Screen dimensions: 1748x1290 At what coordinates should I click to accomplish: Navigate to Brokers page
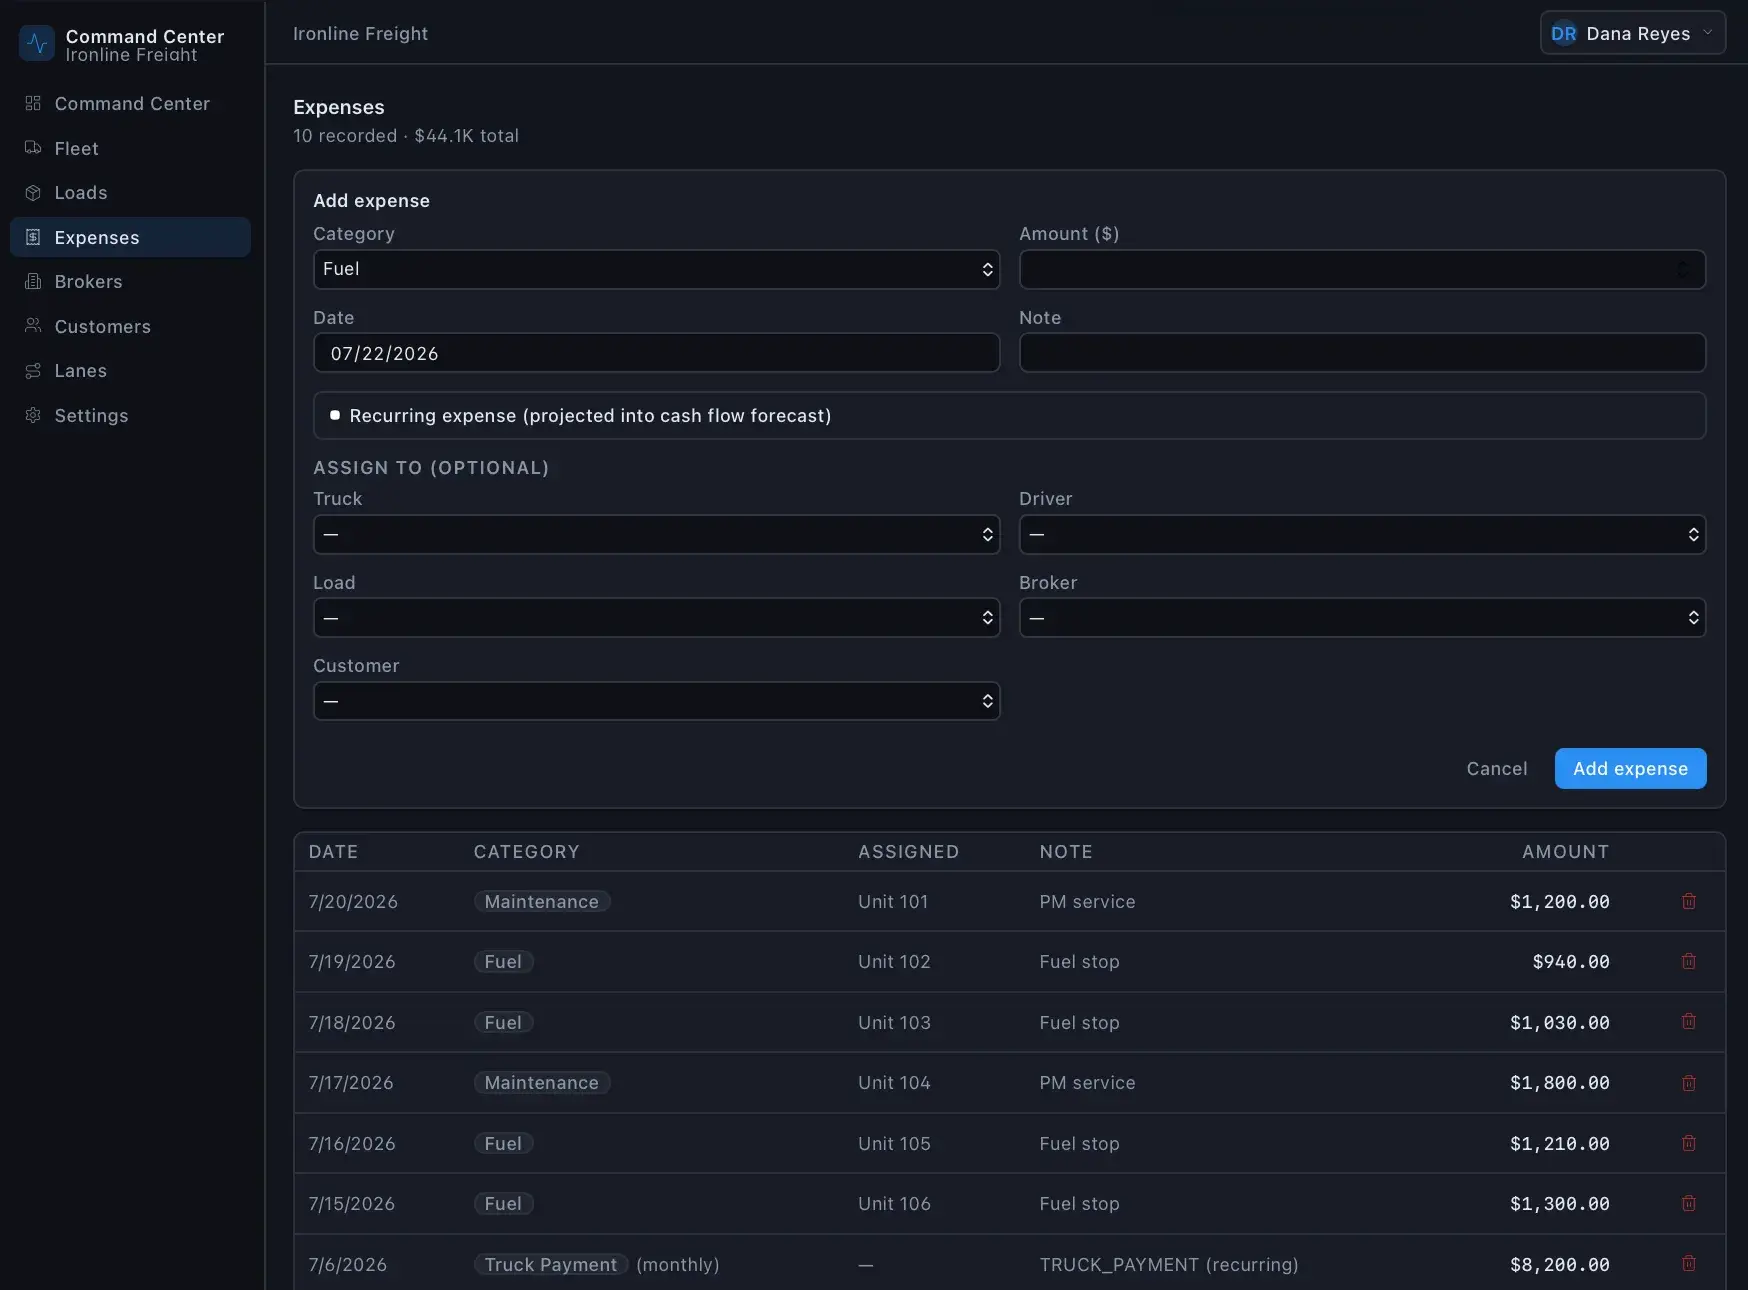click(x=130, y=281)
